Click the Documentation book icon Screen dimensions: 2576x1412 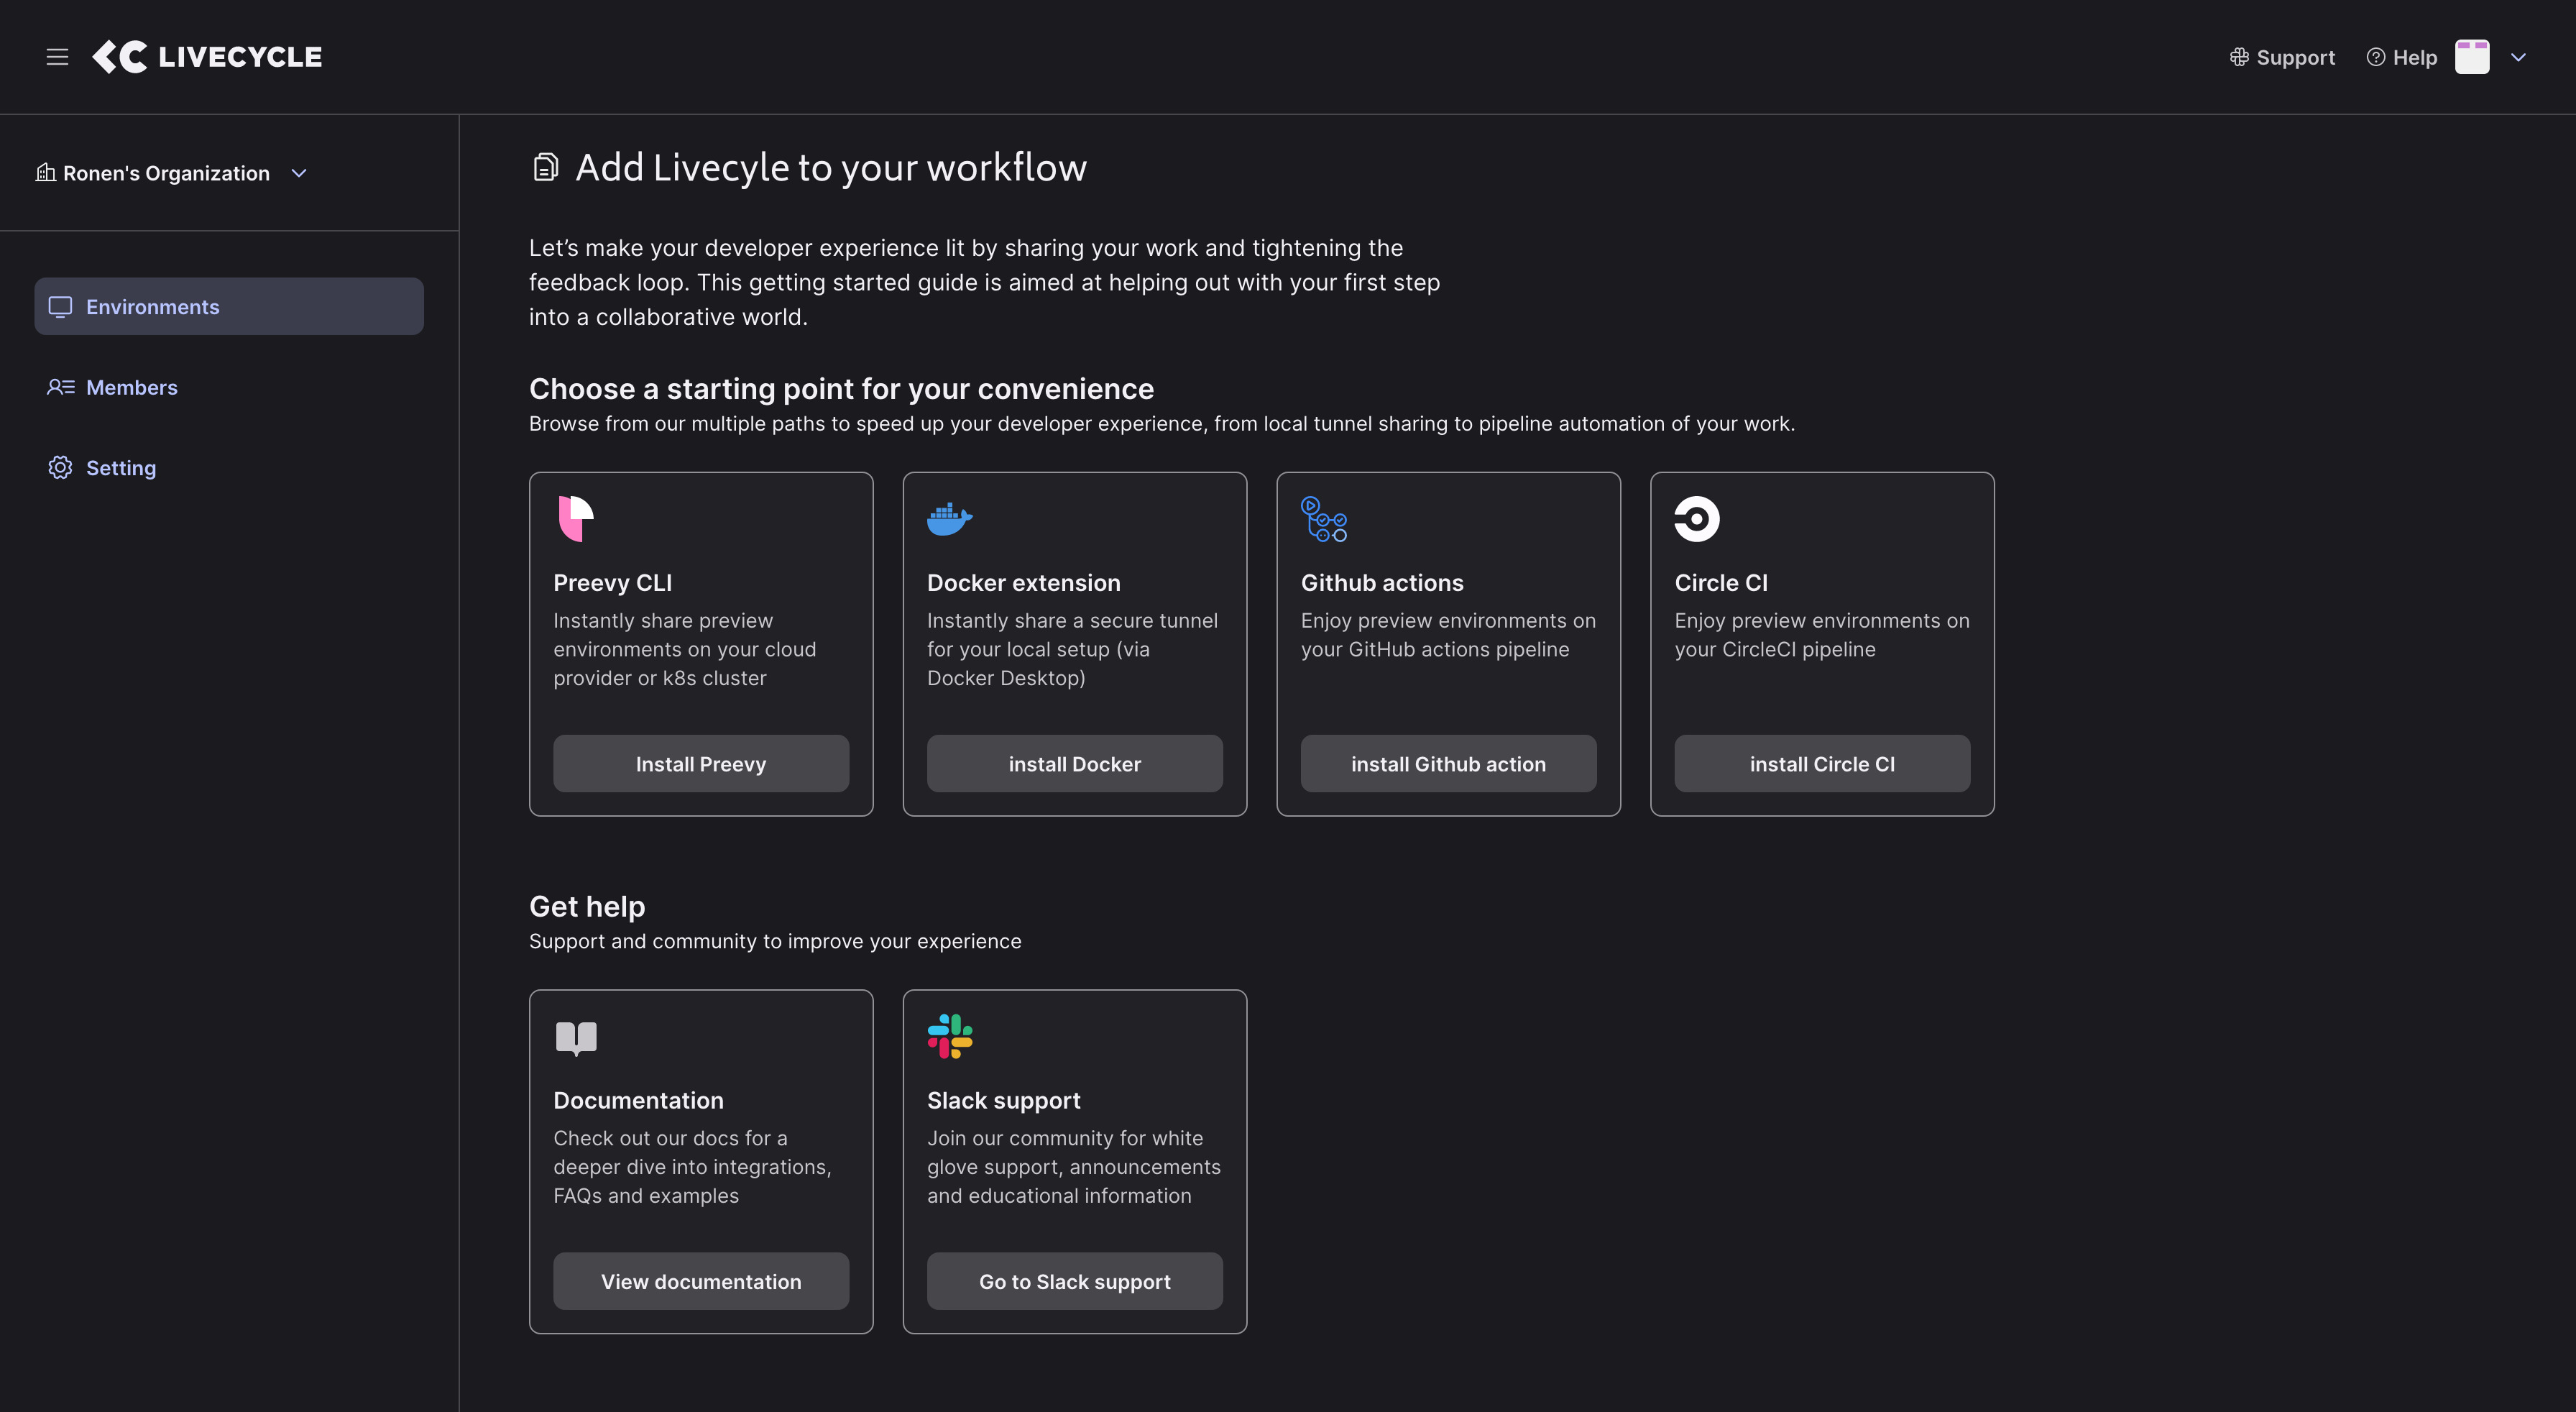click(x=576, y=1037)
